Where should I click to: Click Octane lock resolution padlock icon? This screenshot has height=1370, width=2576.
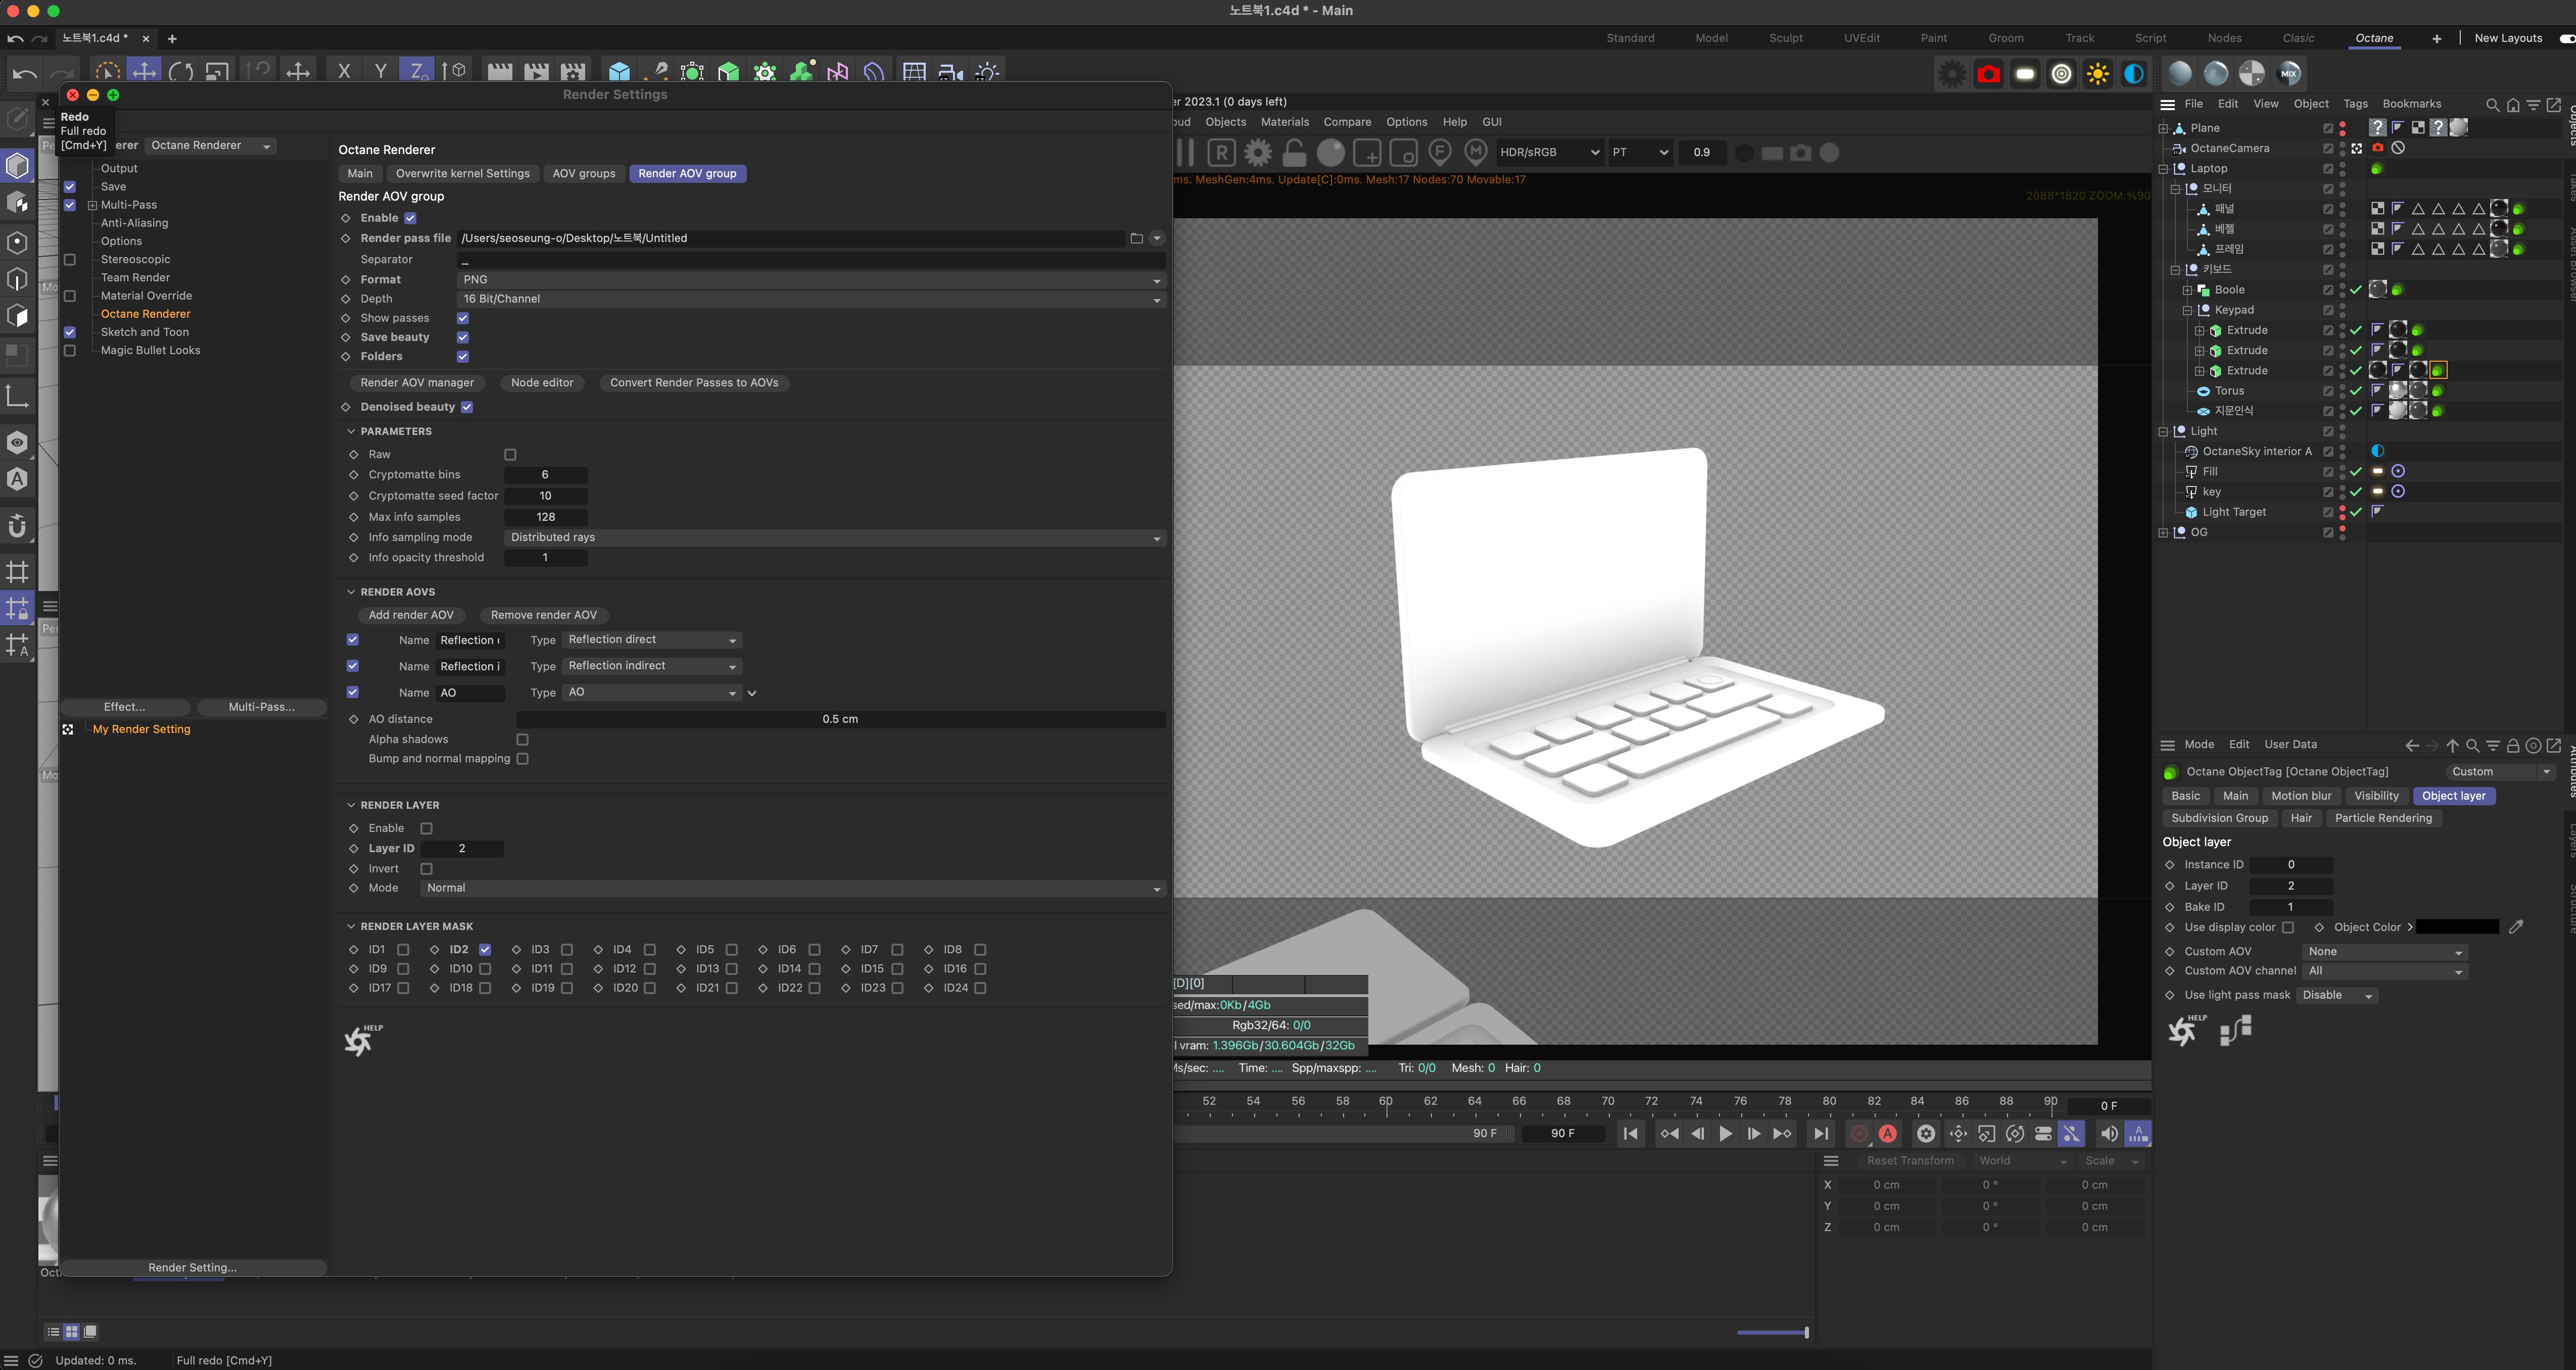[1294, 153]
